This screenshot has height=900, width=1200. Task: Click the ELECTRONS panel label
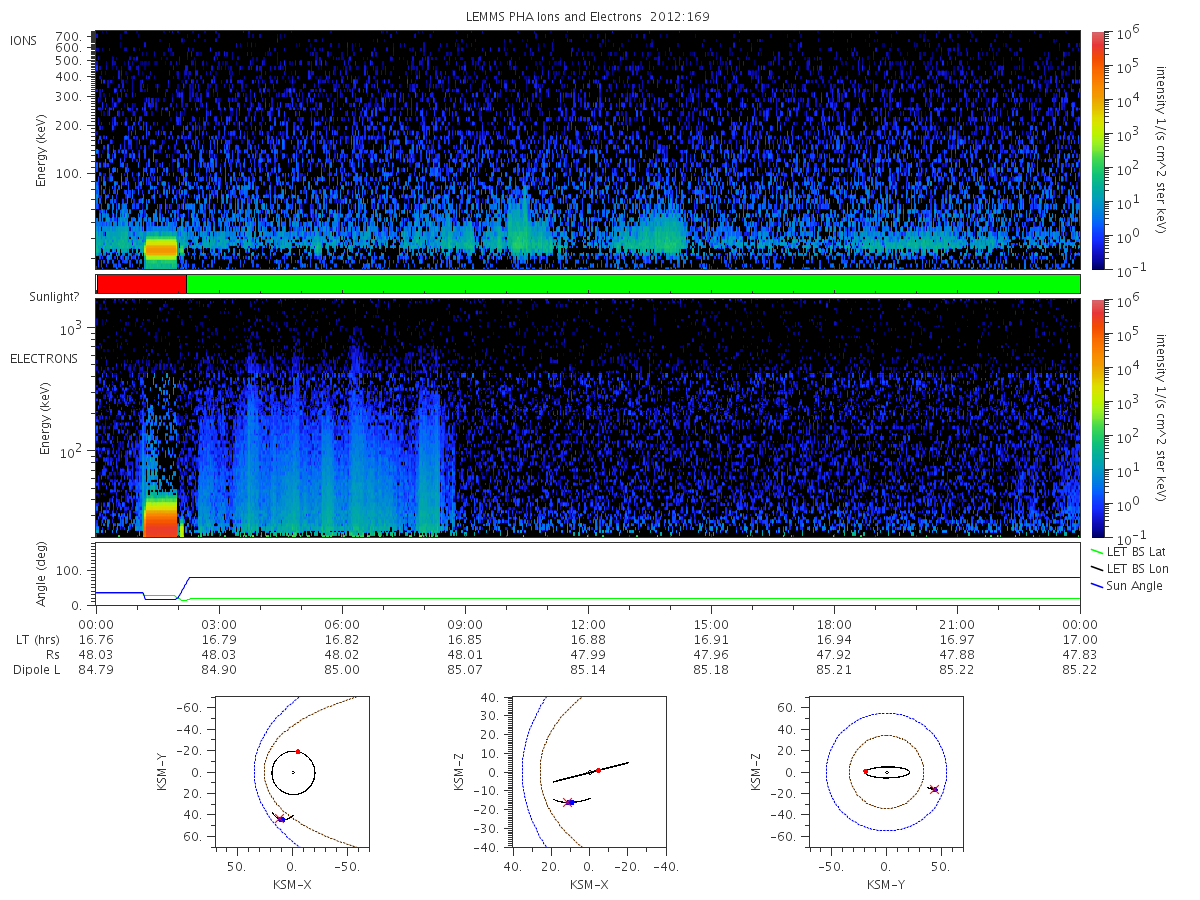43,358
